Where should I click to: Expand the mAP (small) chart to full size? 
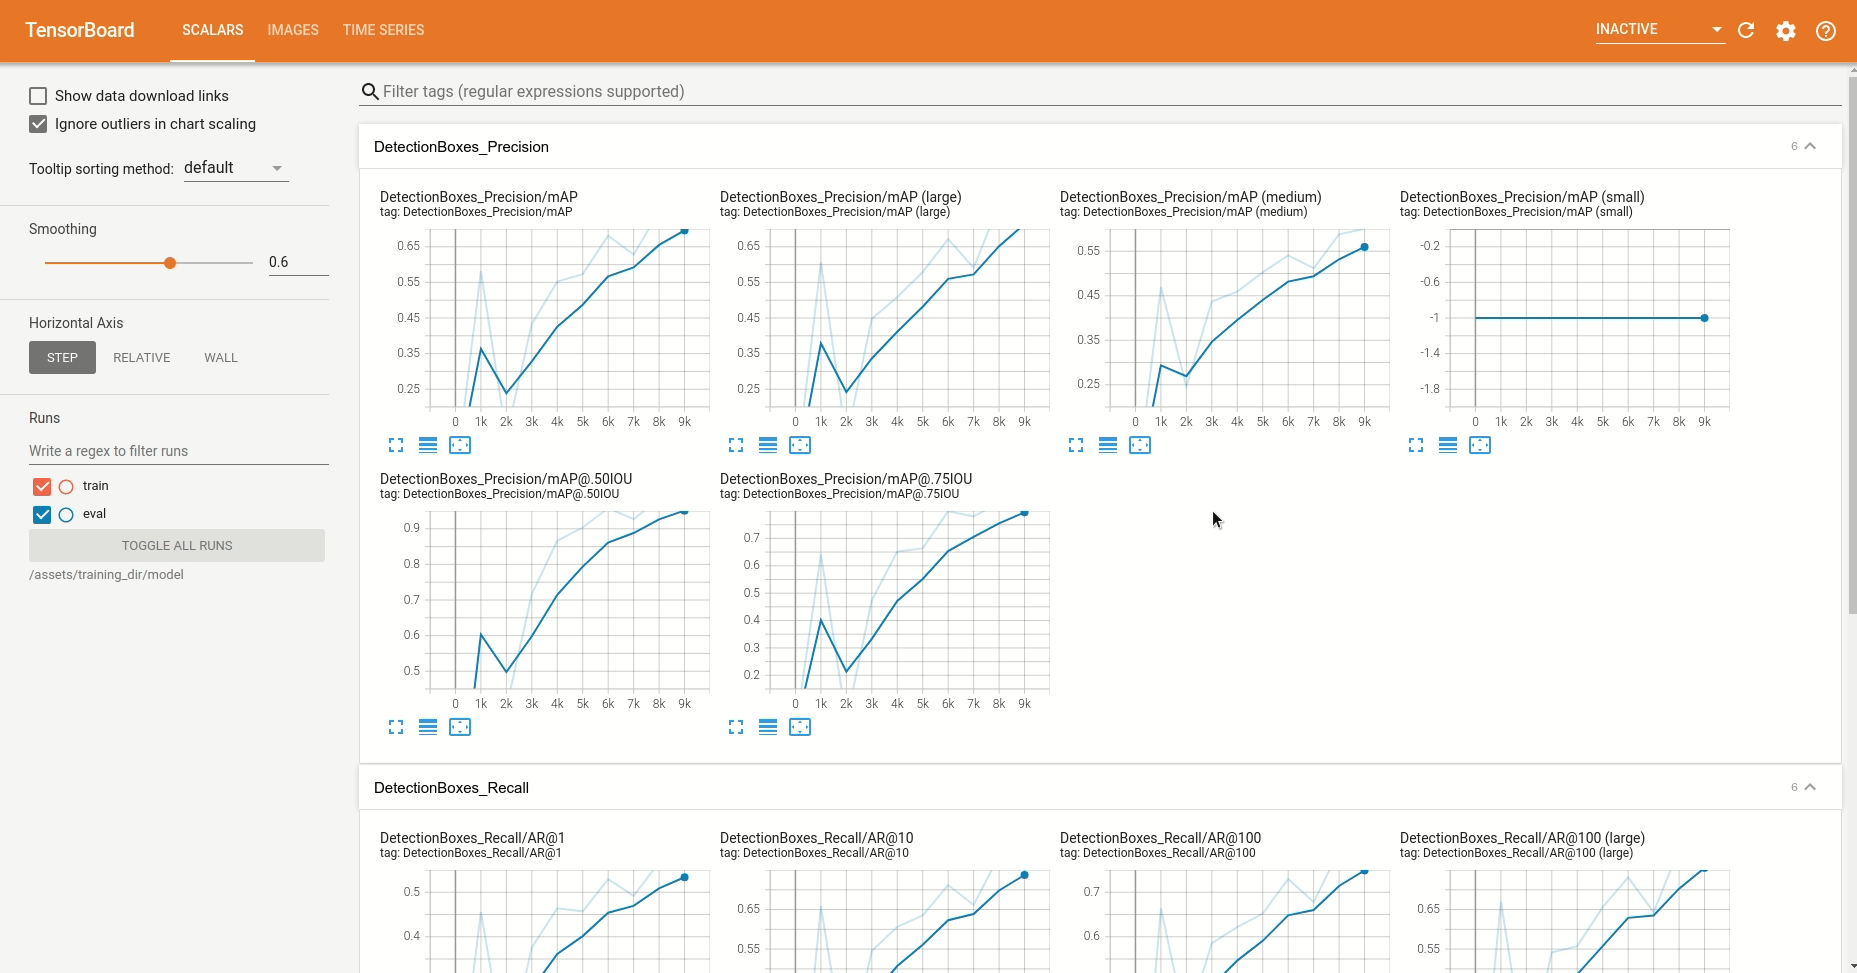click(x=1416, y=445)
